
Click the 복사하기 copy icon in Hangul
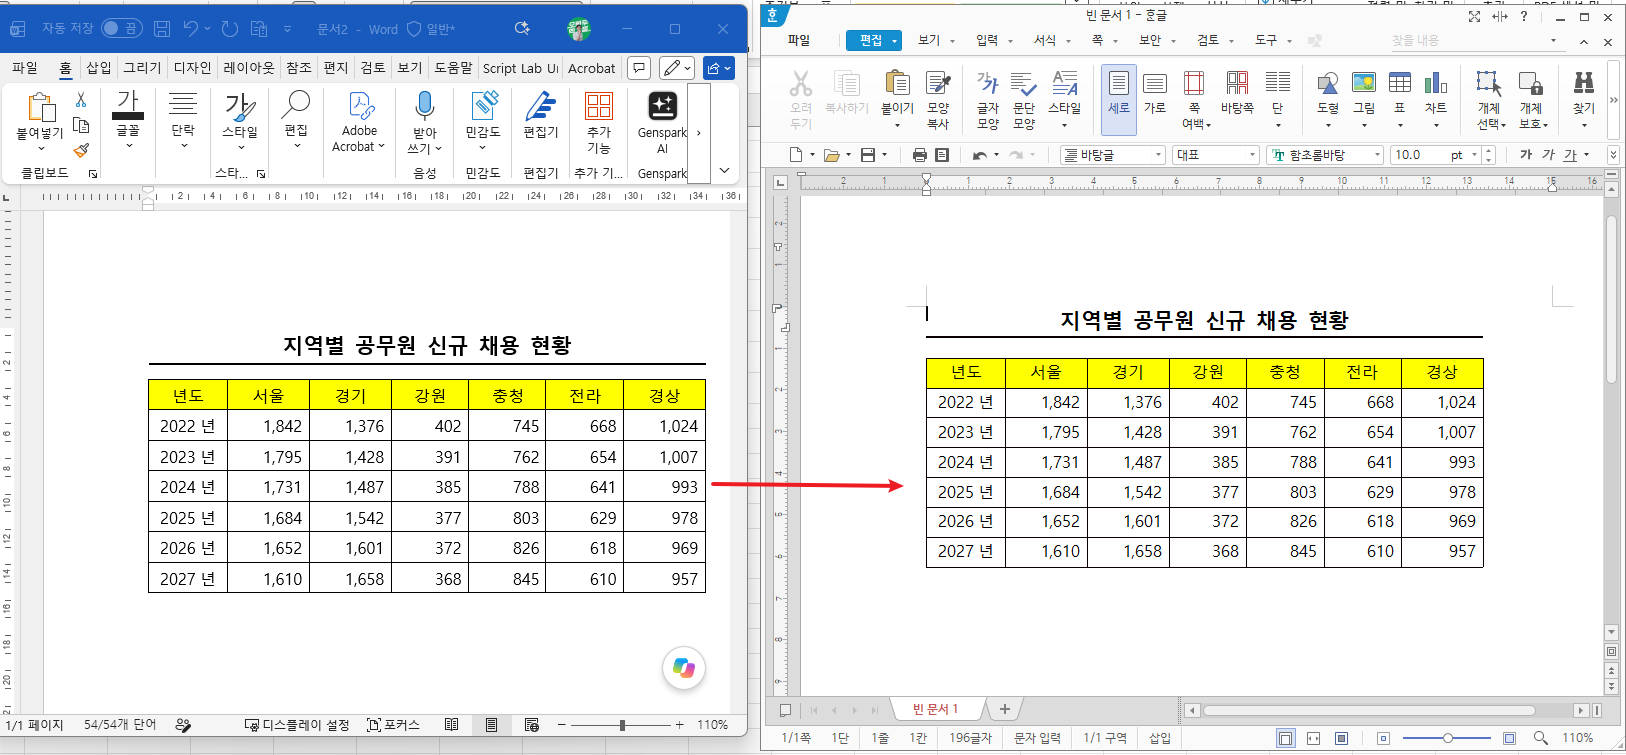(x=846, y=92)
